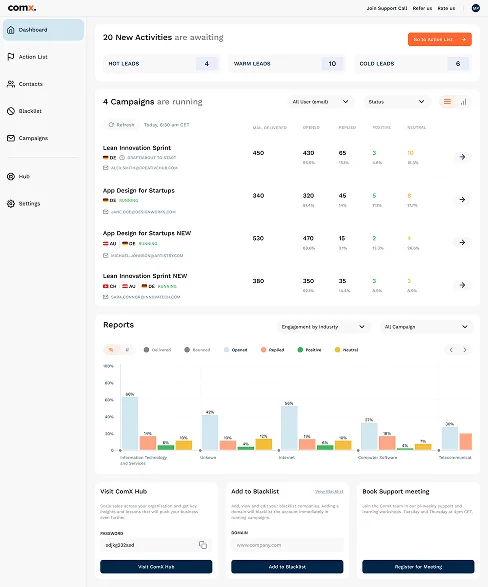
Task: Select number mode toggle in Reports
Action: point(127,350)
